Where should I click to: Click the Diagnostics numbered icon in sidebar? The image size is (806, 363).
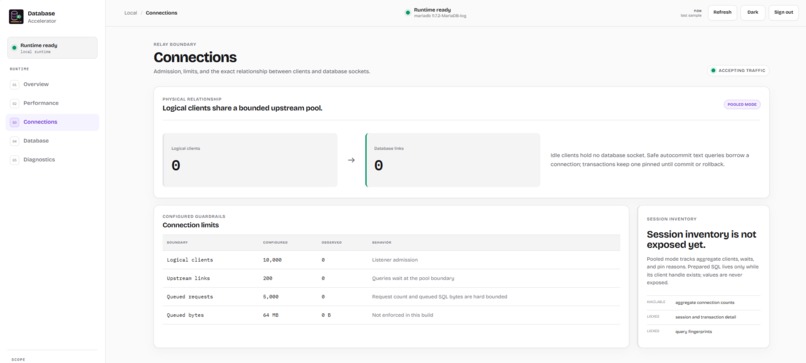pyautogui.click(x=14, y=160)
